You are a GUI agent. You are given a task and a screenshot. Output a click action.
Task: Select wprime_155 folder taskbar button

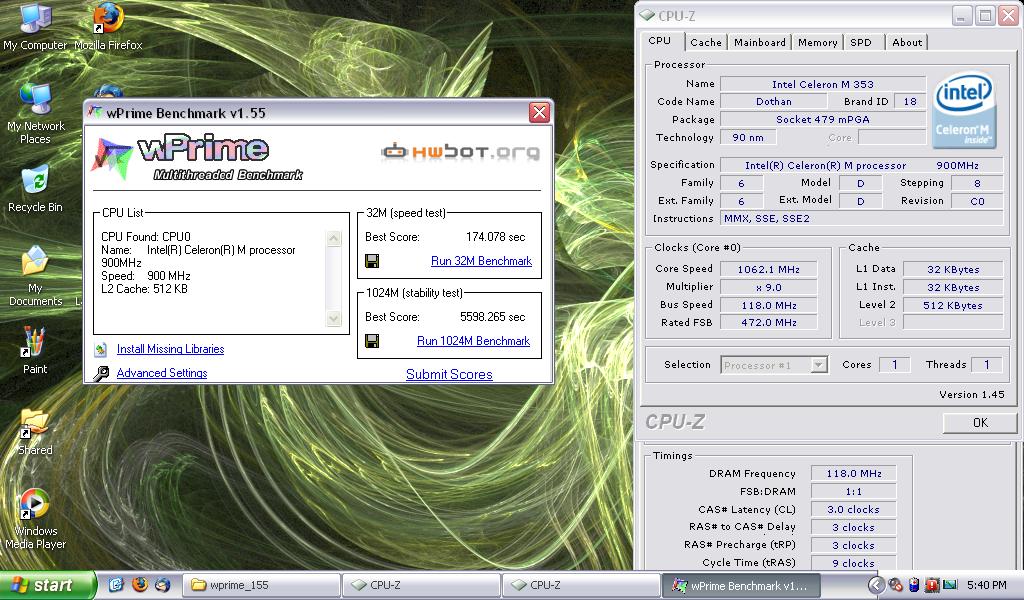coord(261,585)
